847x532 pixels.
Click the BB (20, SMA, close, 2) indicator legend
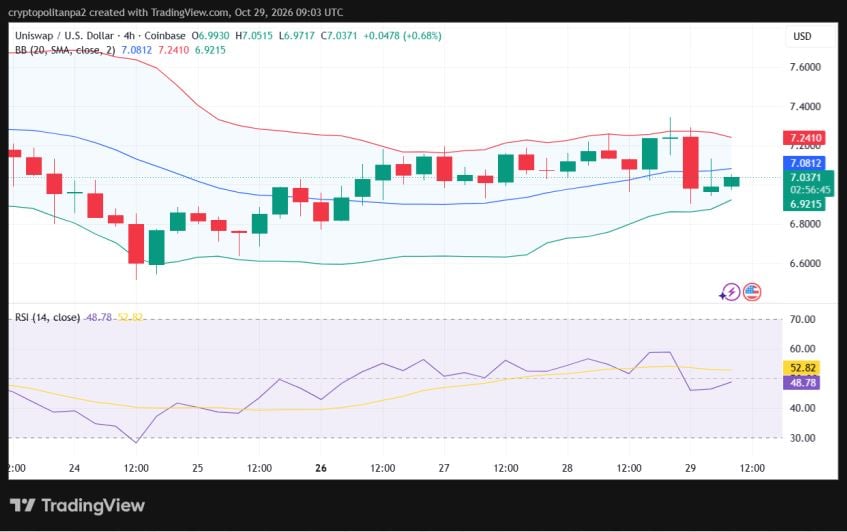(65, 50)
